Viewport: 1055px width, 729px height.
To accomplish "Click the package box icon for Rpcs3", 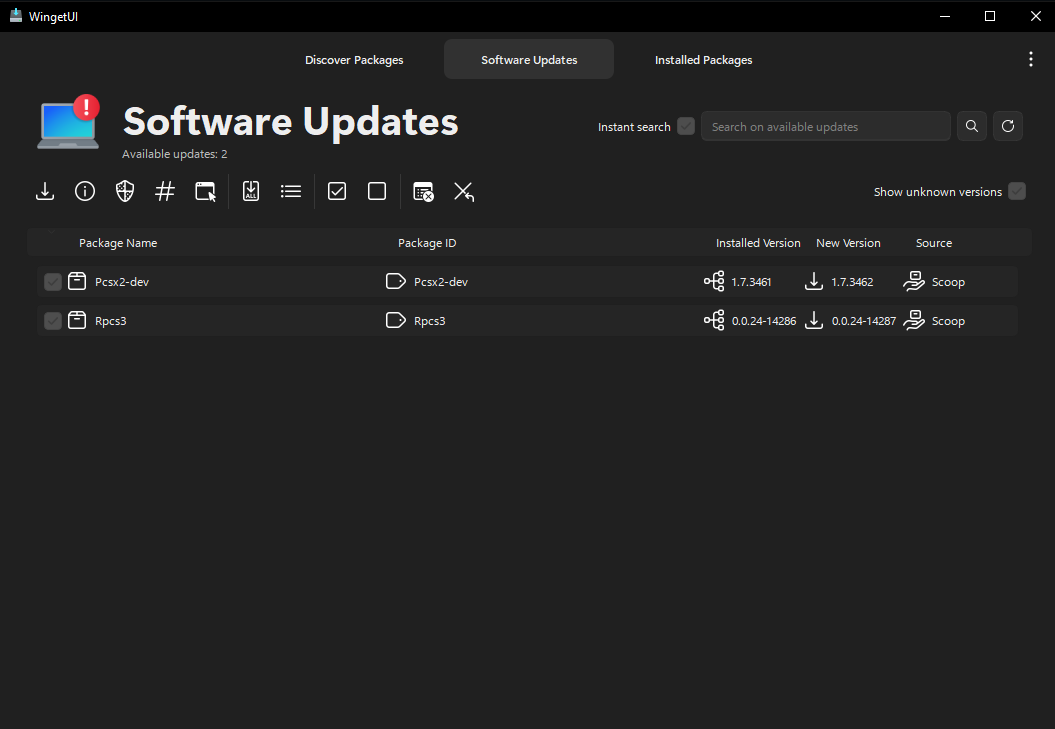I will 77,320.
